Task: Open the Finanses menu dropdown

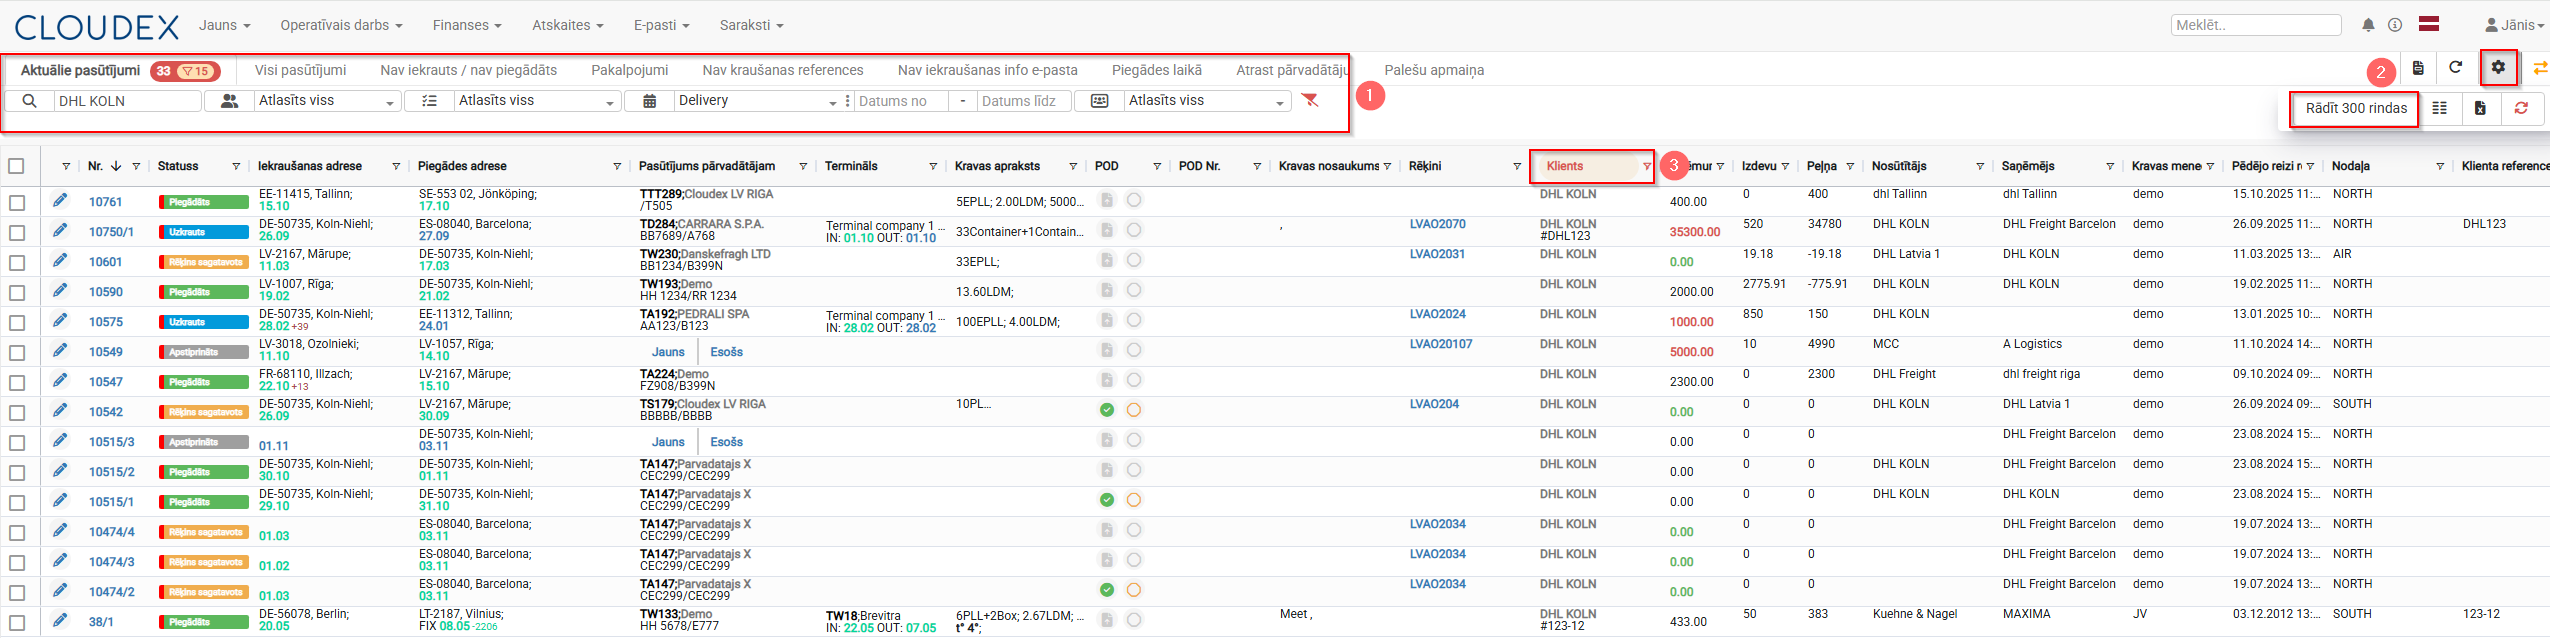Action: click(467, 25)
